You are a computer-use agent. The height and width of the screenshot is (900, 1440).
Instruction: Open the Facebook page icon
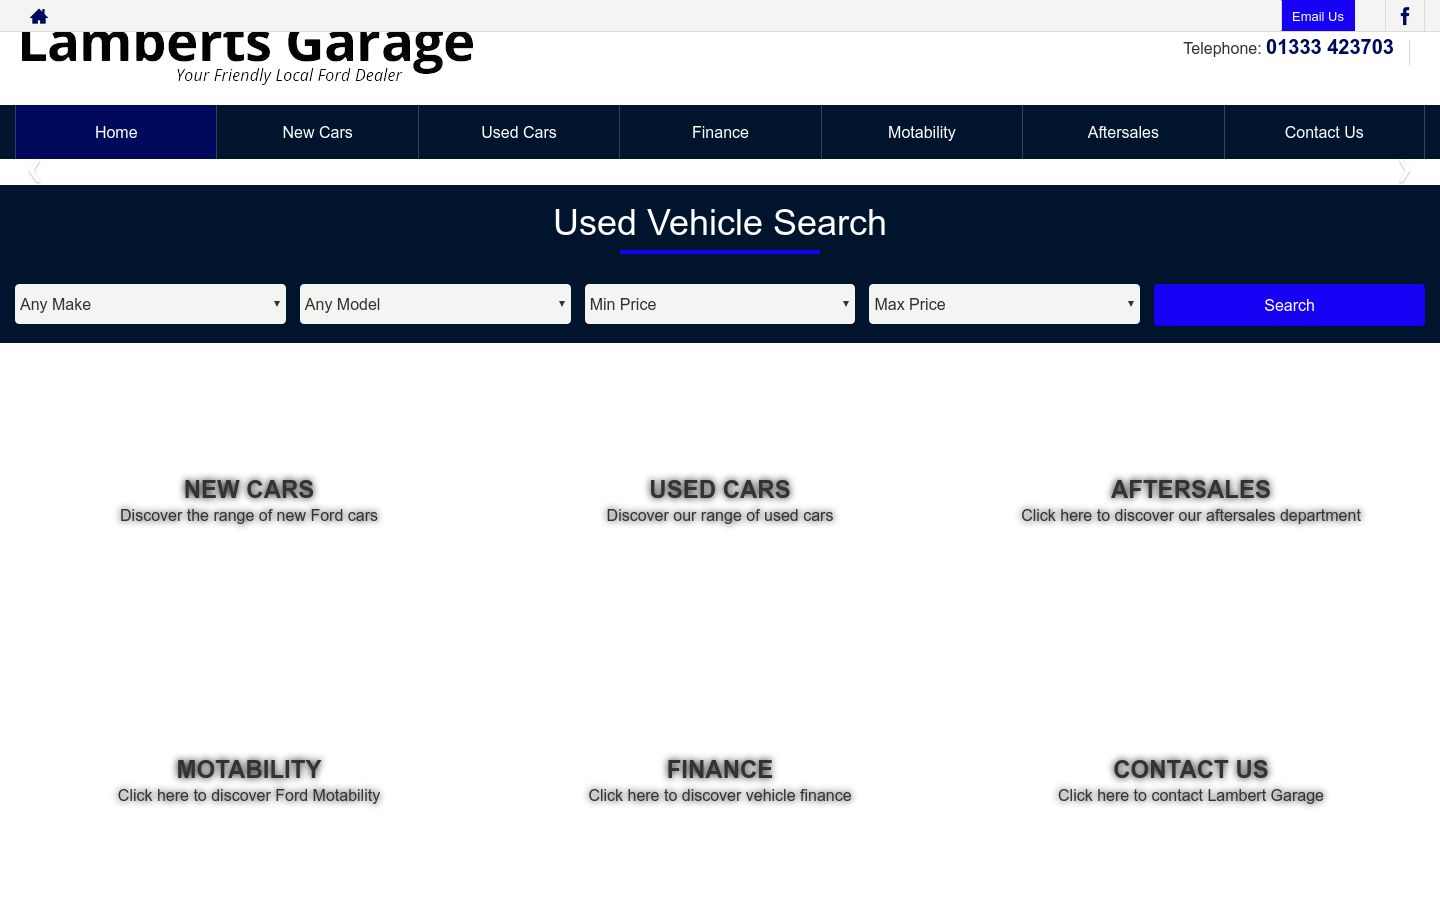coord(1404,16)
